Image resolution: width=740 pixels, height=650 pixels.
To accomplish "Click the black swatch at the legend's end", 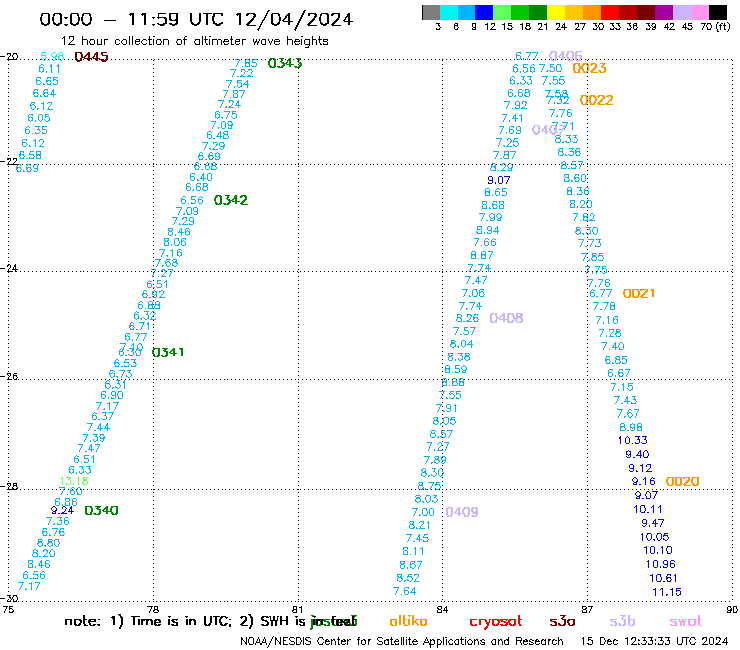I will point(718,12).
